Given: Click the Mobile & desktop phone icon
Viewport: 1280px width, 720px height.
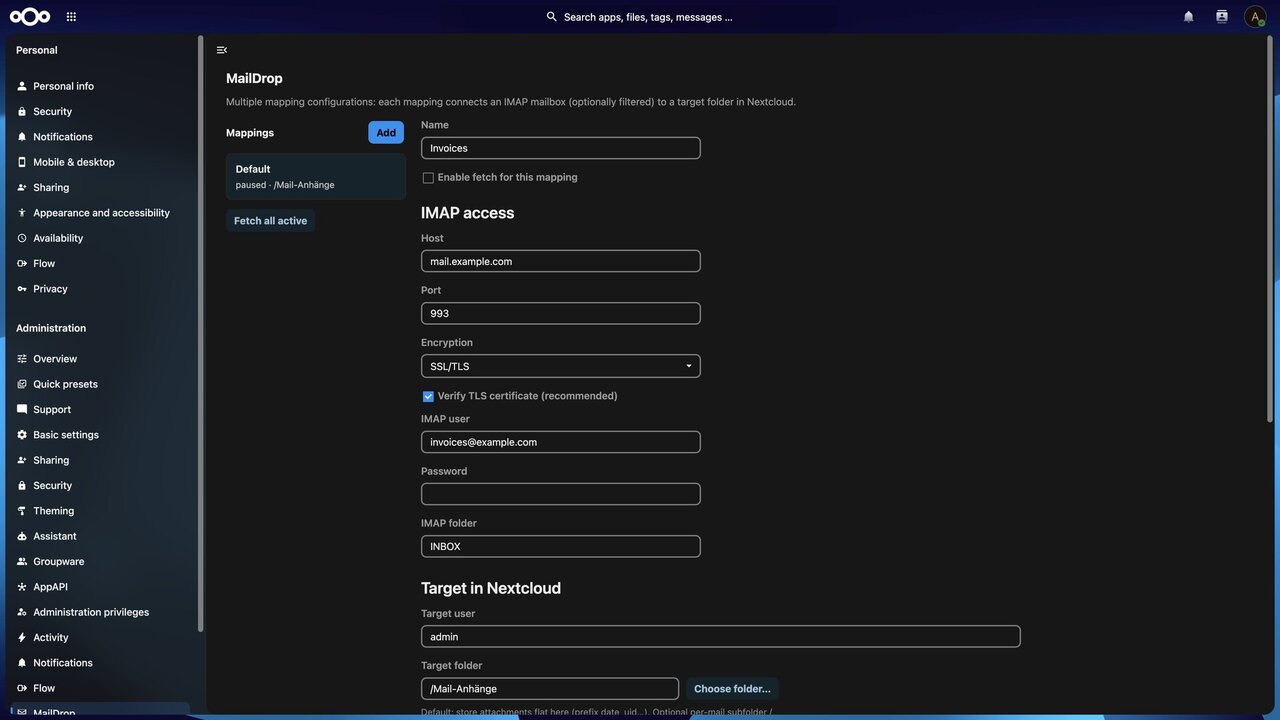Looking at the screenshot, I should click(22, 162).
